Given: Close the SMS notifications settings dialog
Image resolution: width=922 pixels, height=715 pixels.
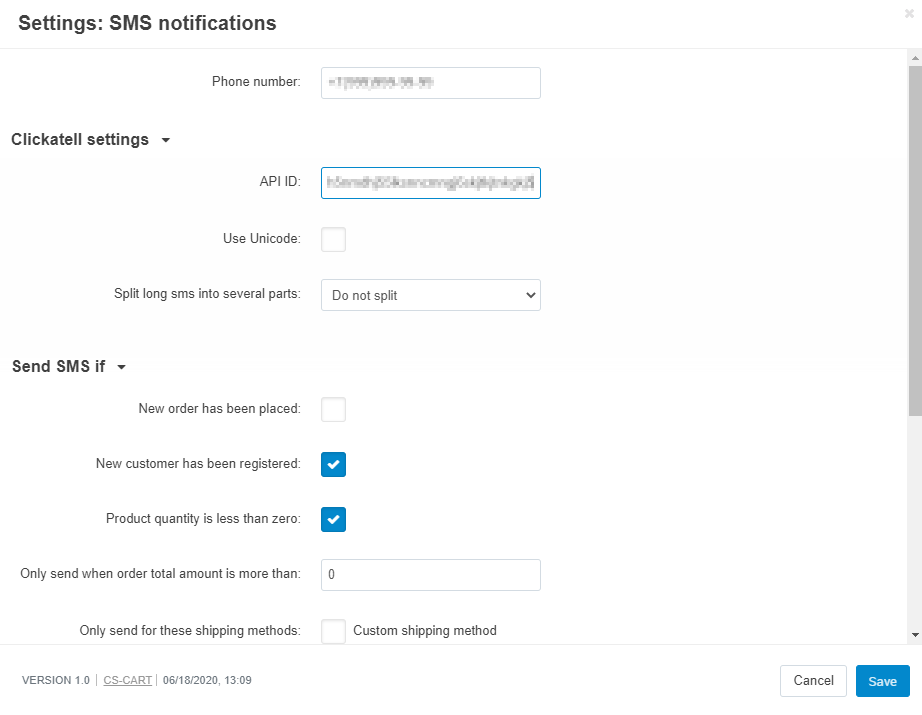Looking at the screenshot, I should pos(909,14).
